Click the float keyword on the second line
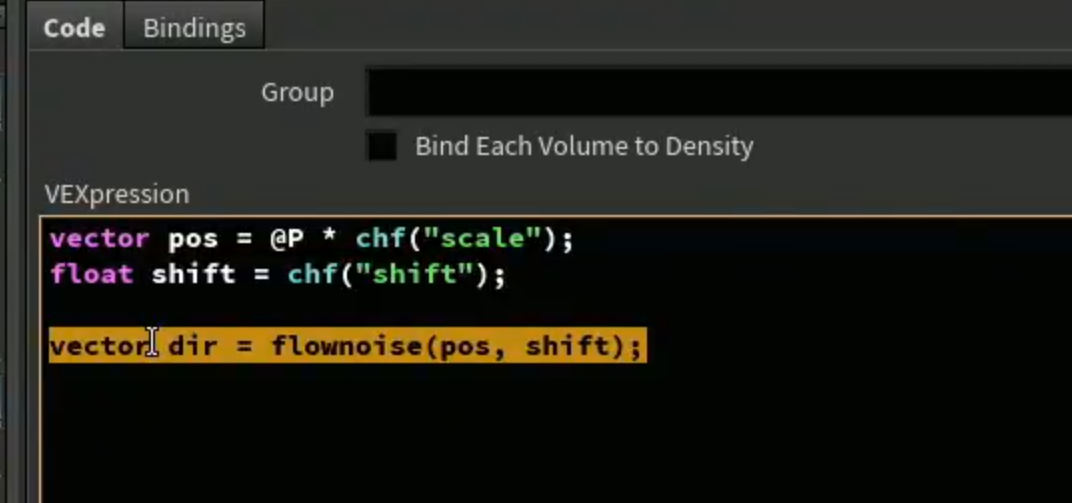1072x503 pixels. tap(92, 275)
